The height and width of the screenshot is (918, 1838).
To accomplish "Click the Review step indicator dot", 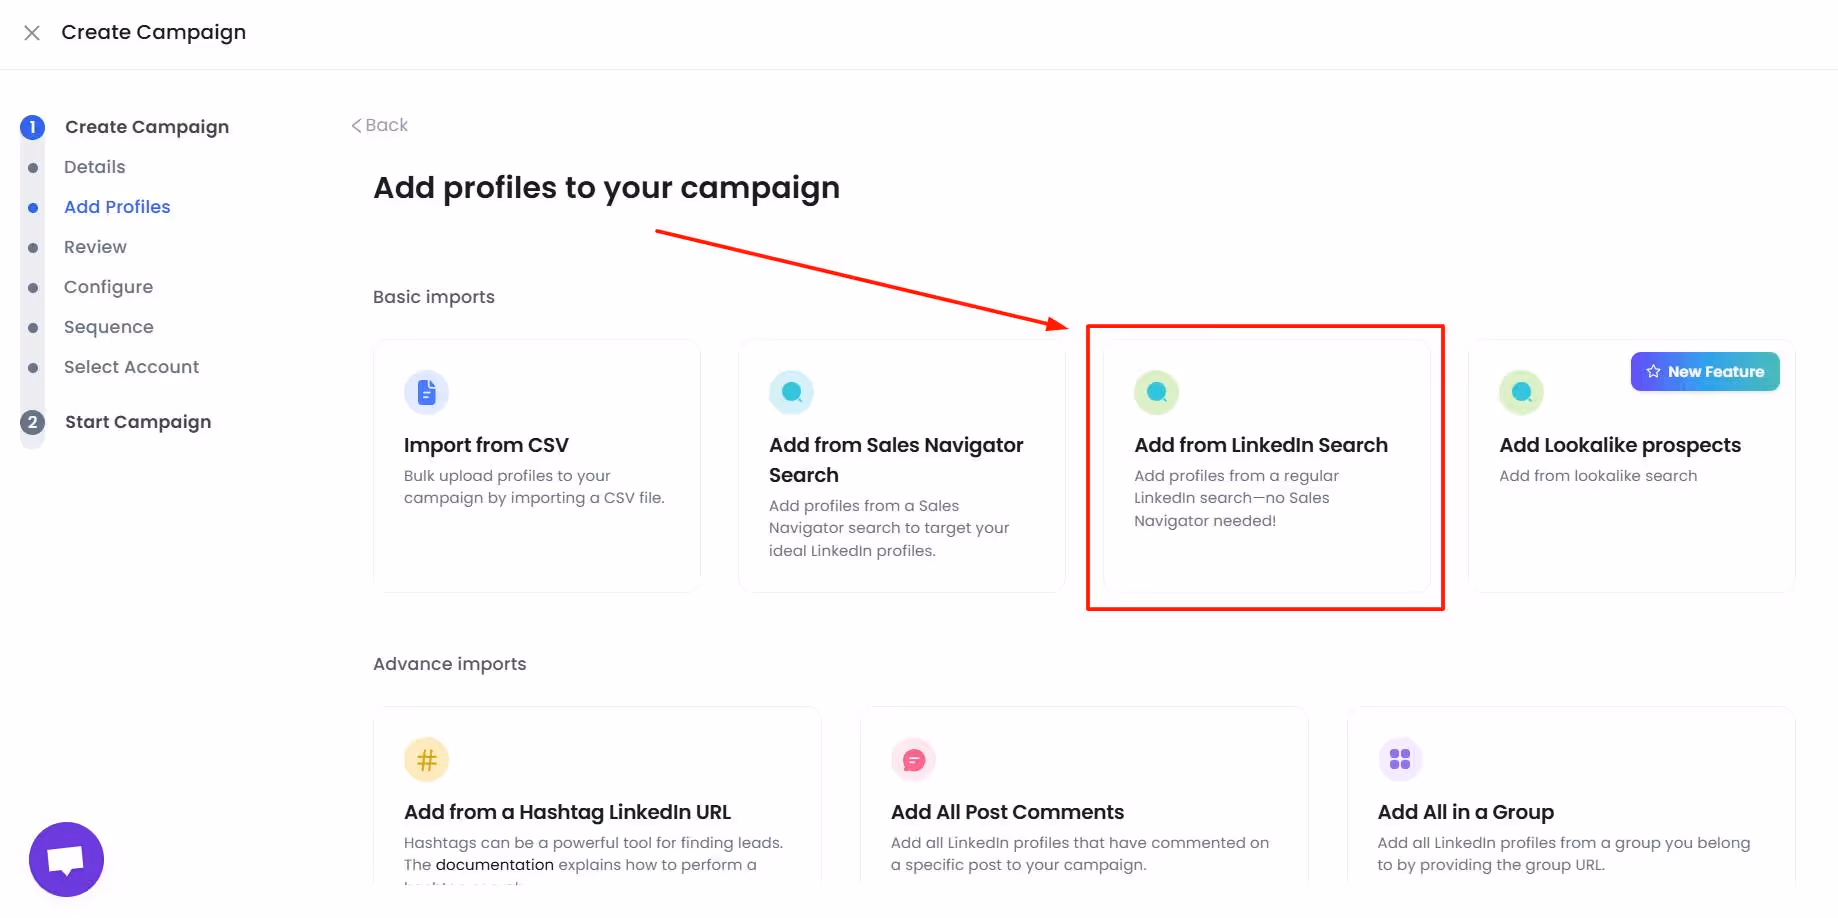I will coord(32,247).
